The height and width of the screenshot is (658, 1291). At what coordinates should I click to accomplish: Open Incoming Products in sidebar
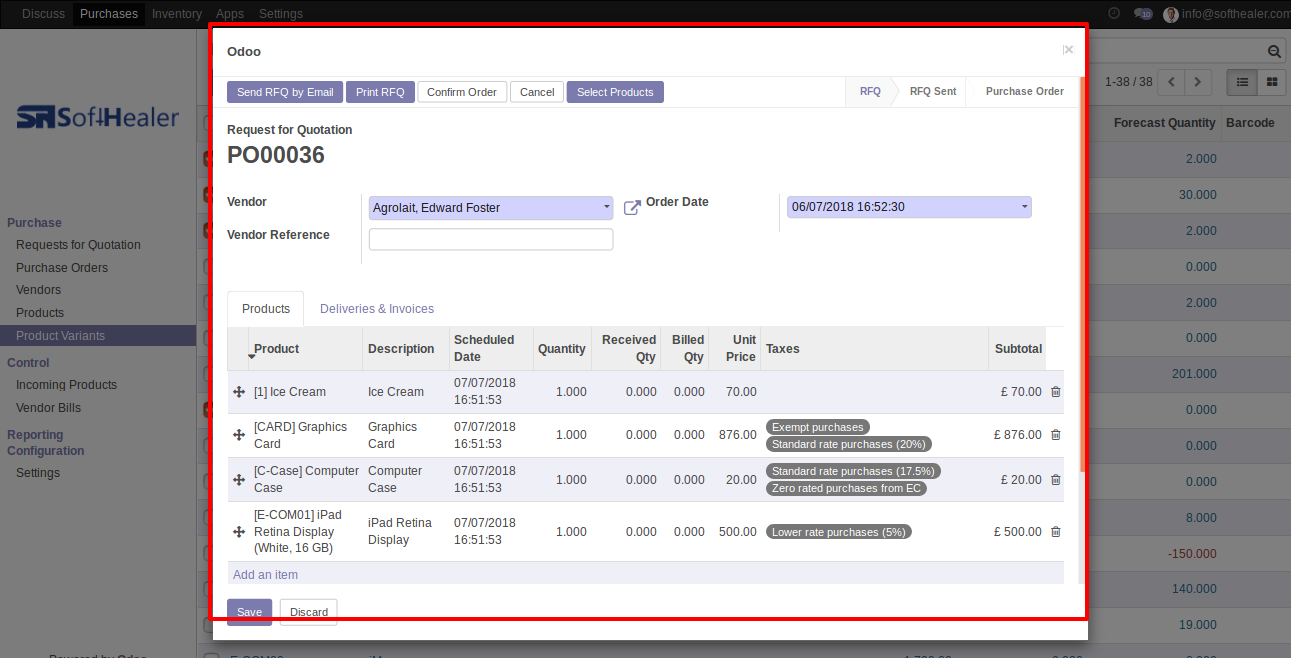(x=66, y=385)
